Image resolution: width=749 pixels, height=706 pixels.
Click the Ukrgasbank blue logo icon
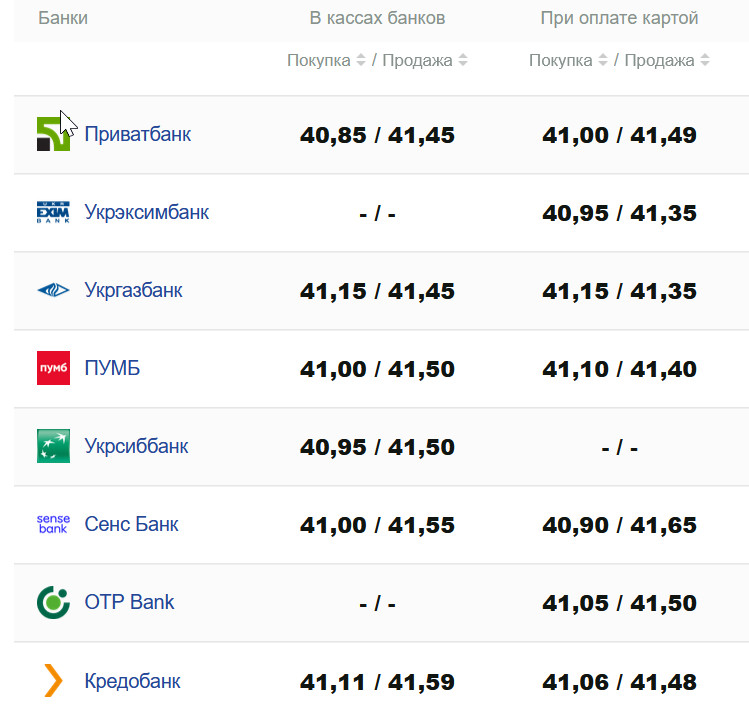(53, 290)
